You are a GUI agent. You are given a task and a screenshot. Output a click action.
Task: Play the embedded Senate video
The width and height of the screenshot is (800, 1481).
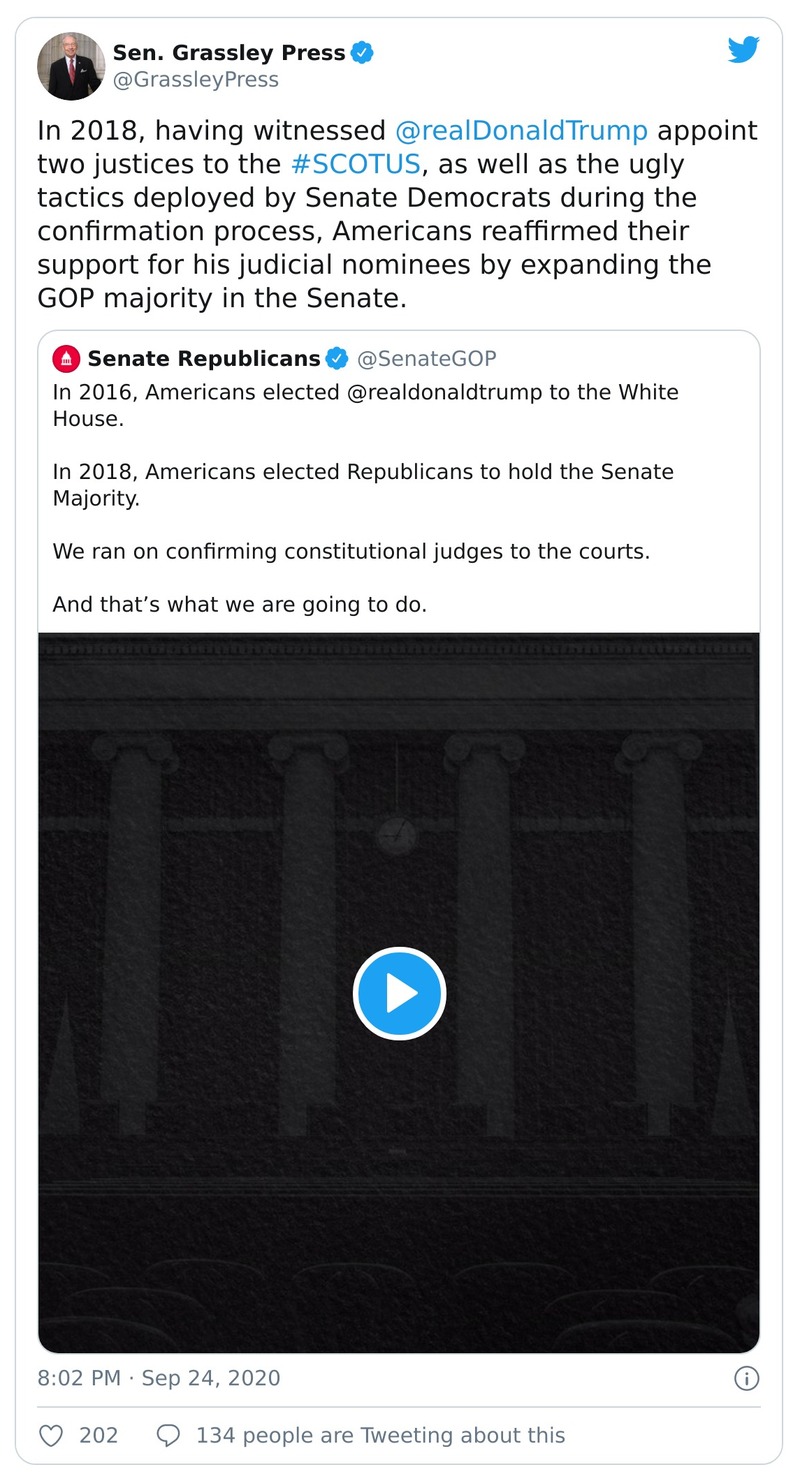(399, 993)
